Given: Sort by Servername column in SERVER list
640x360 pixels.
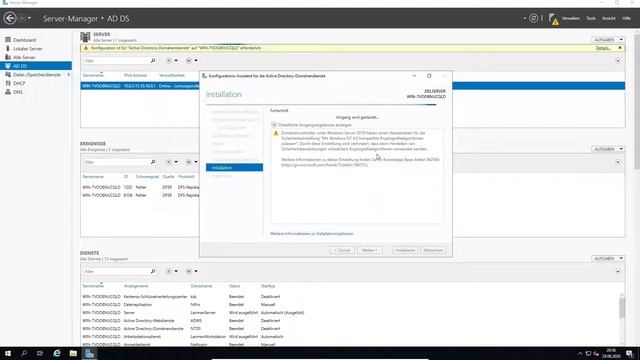Looking at the screenshot, I should coord(93,76).
